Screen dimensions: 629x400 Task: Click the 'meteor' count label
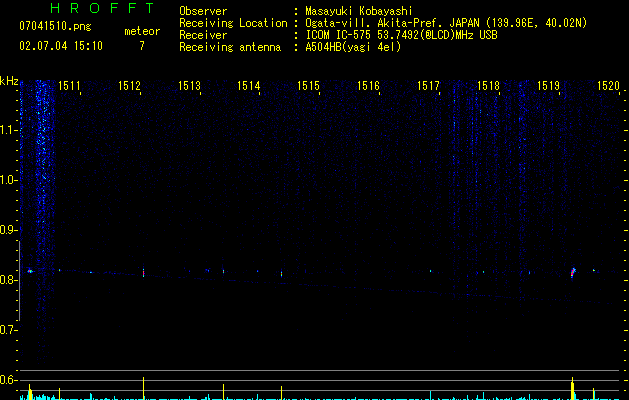click(x=142, y=31)
